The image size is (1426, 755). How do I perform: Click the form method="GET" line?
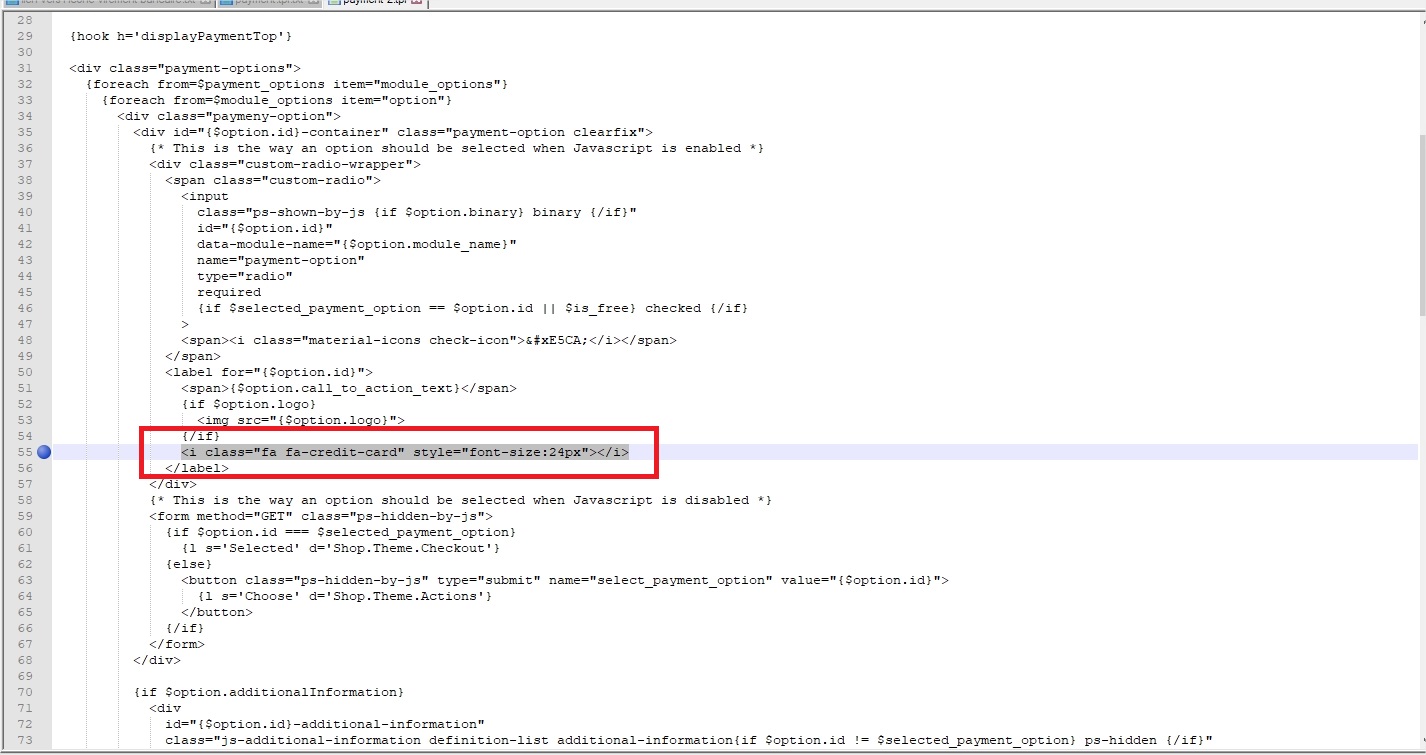click(321, 516)
